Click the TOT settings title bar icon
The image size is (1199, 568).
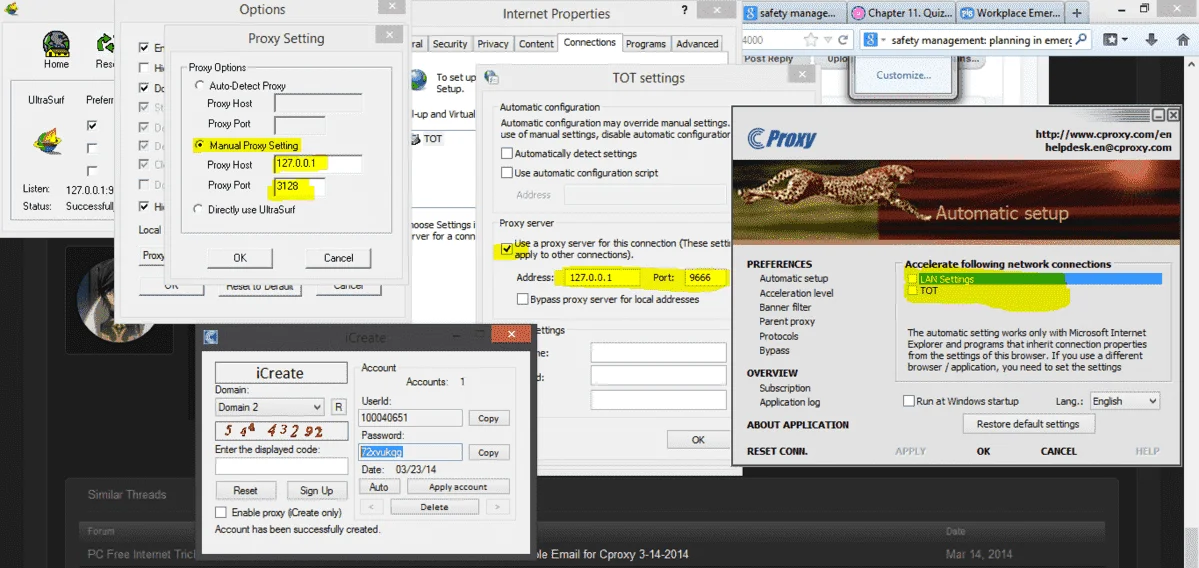[492, 77]
